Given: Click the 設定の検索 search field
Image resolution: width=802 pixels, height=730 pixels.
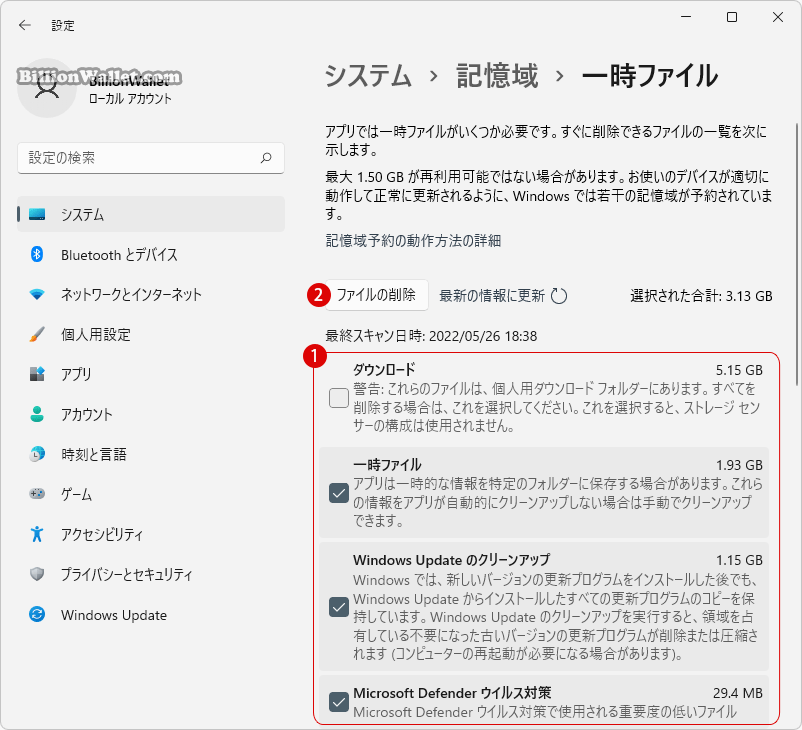Looking at the screenshot, I should [x=151, y=158].
